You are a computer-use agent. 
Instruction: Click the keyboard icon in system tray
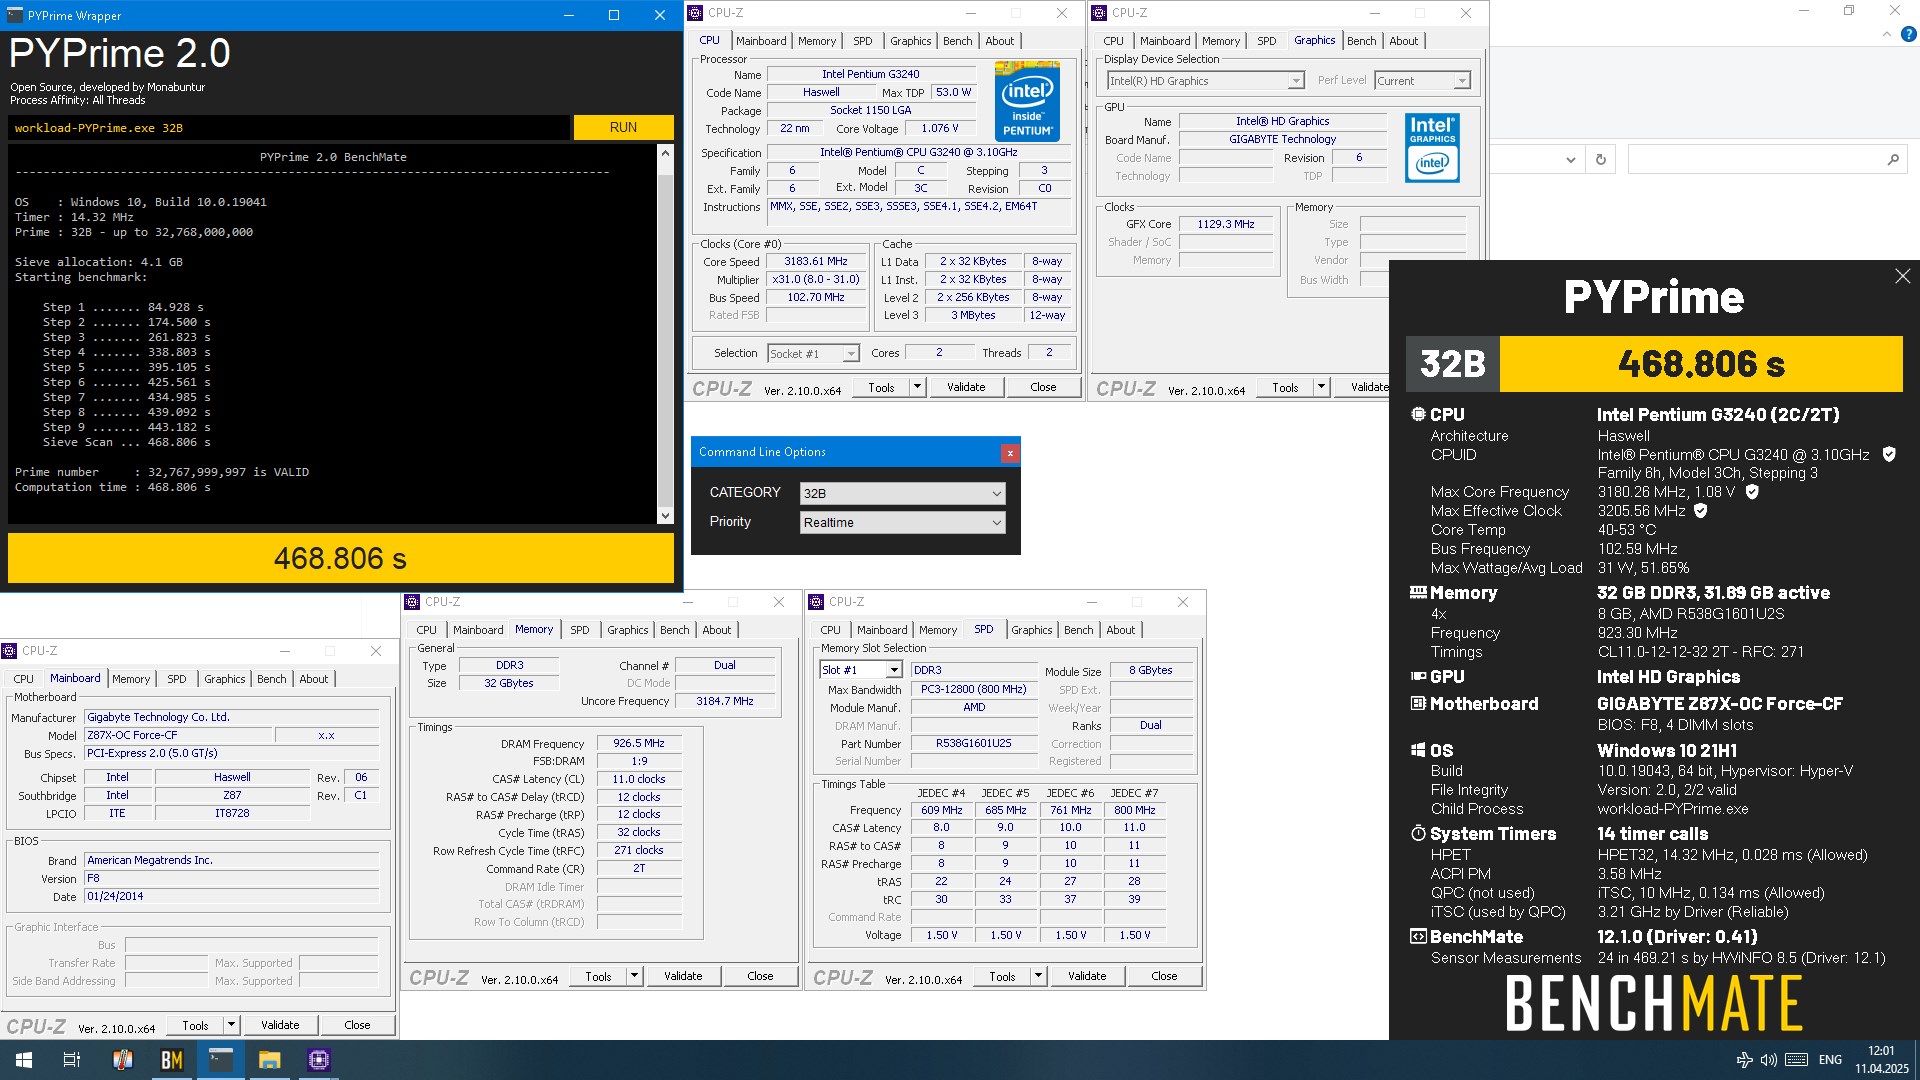[1796, 1060]
